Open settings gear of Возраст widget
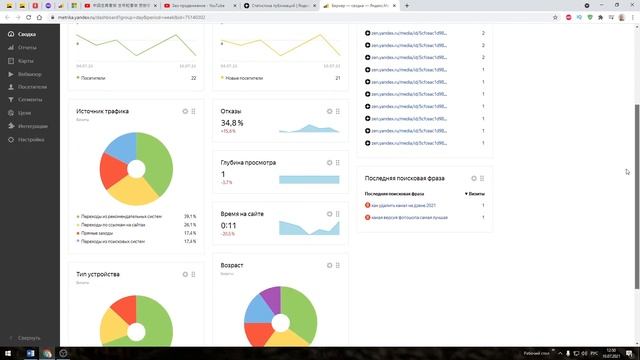 point(329,265)
